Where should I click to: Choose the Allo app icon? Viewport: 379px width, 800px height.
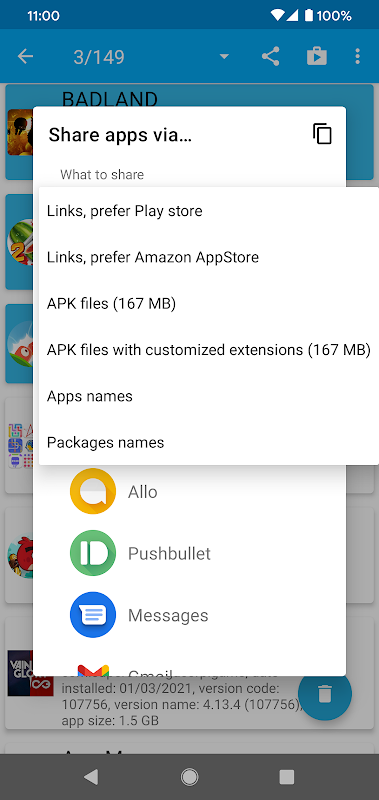(x=93, y=491)
